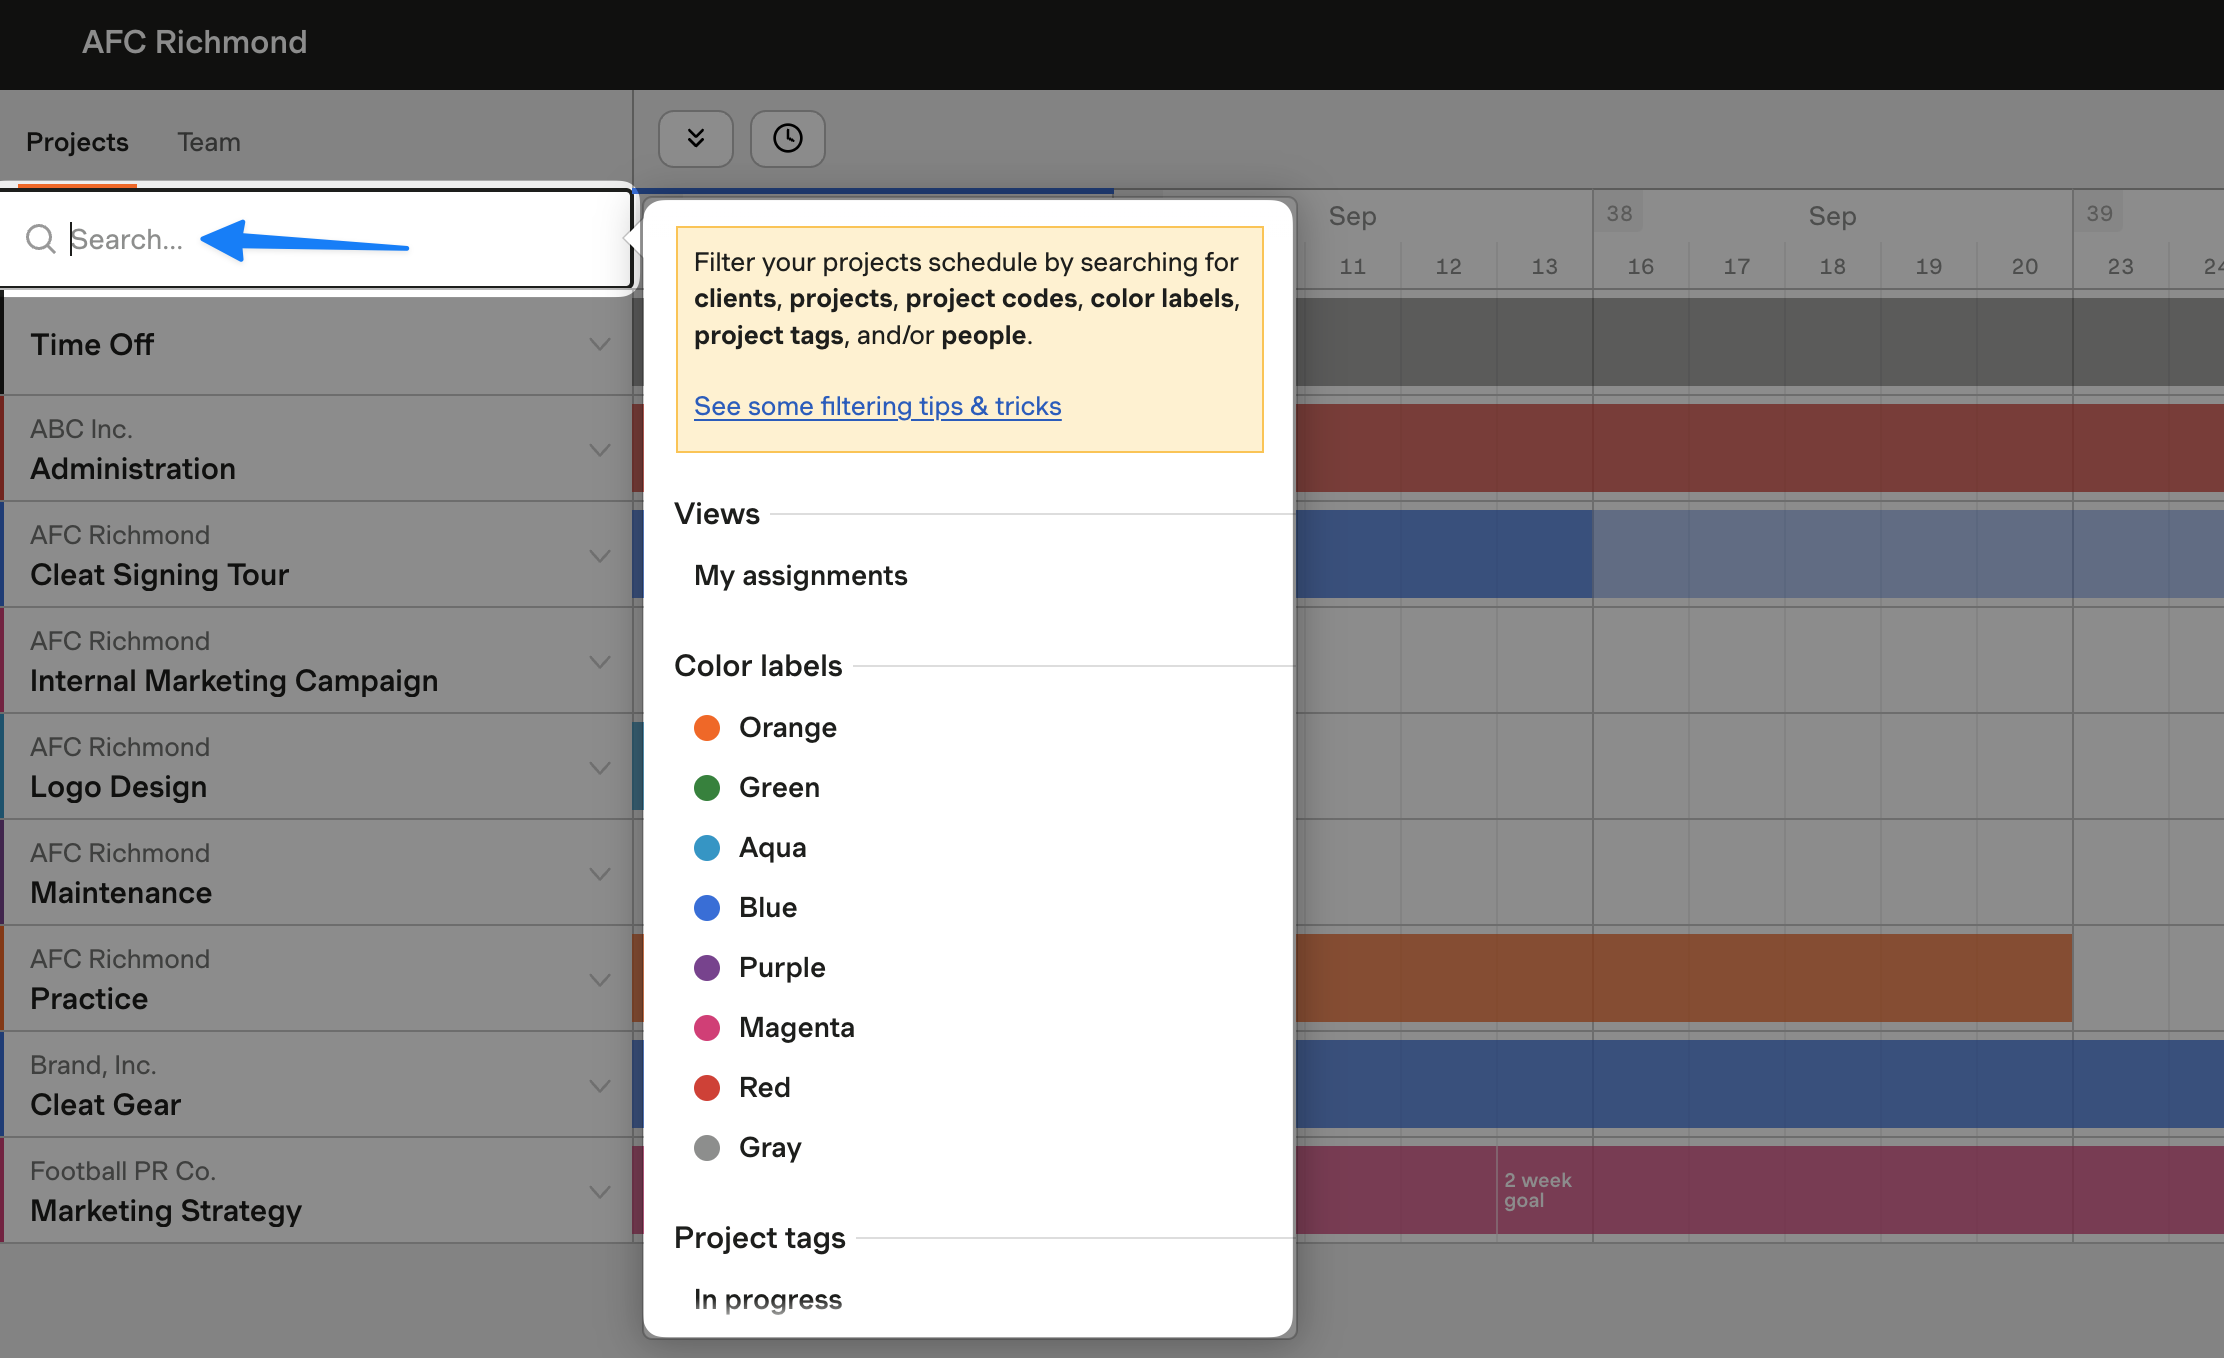
Task: Click the ABC Inc. client name
Action: (x=81, y=429)
